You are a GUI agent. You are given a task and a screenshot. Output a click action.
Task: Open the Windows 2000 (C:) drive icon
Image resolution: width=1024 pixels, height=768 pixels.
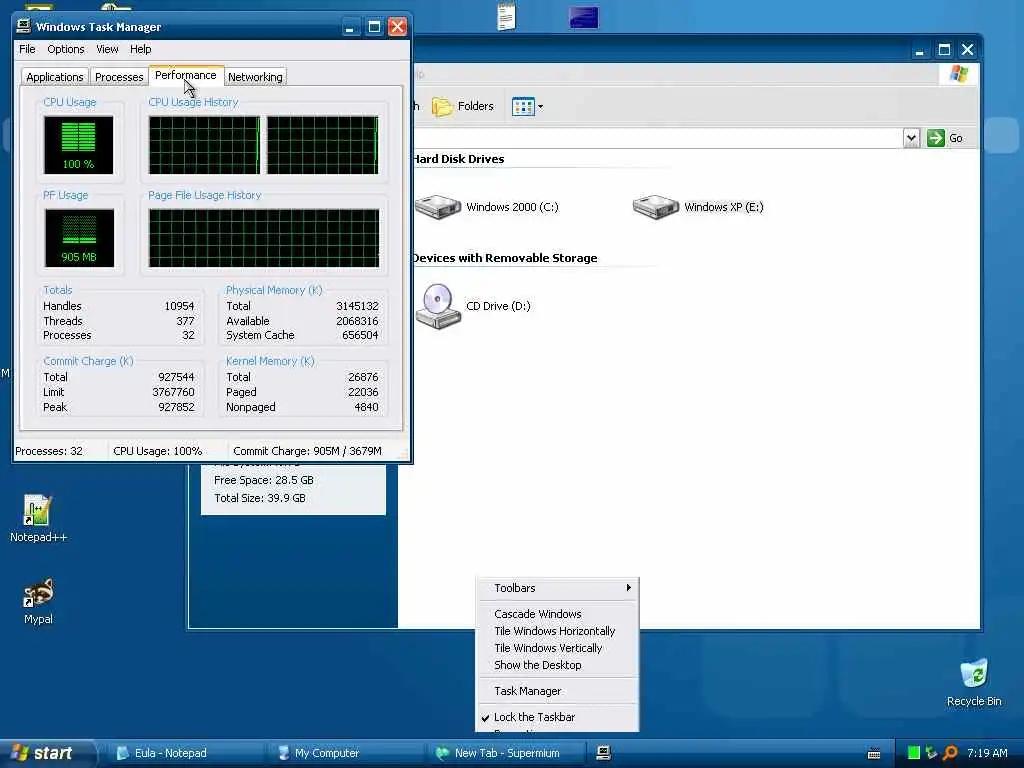click(439, 207)
